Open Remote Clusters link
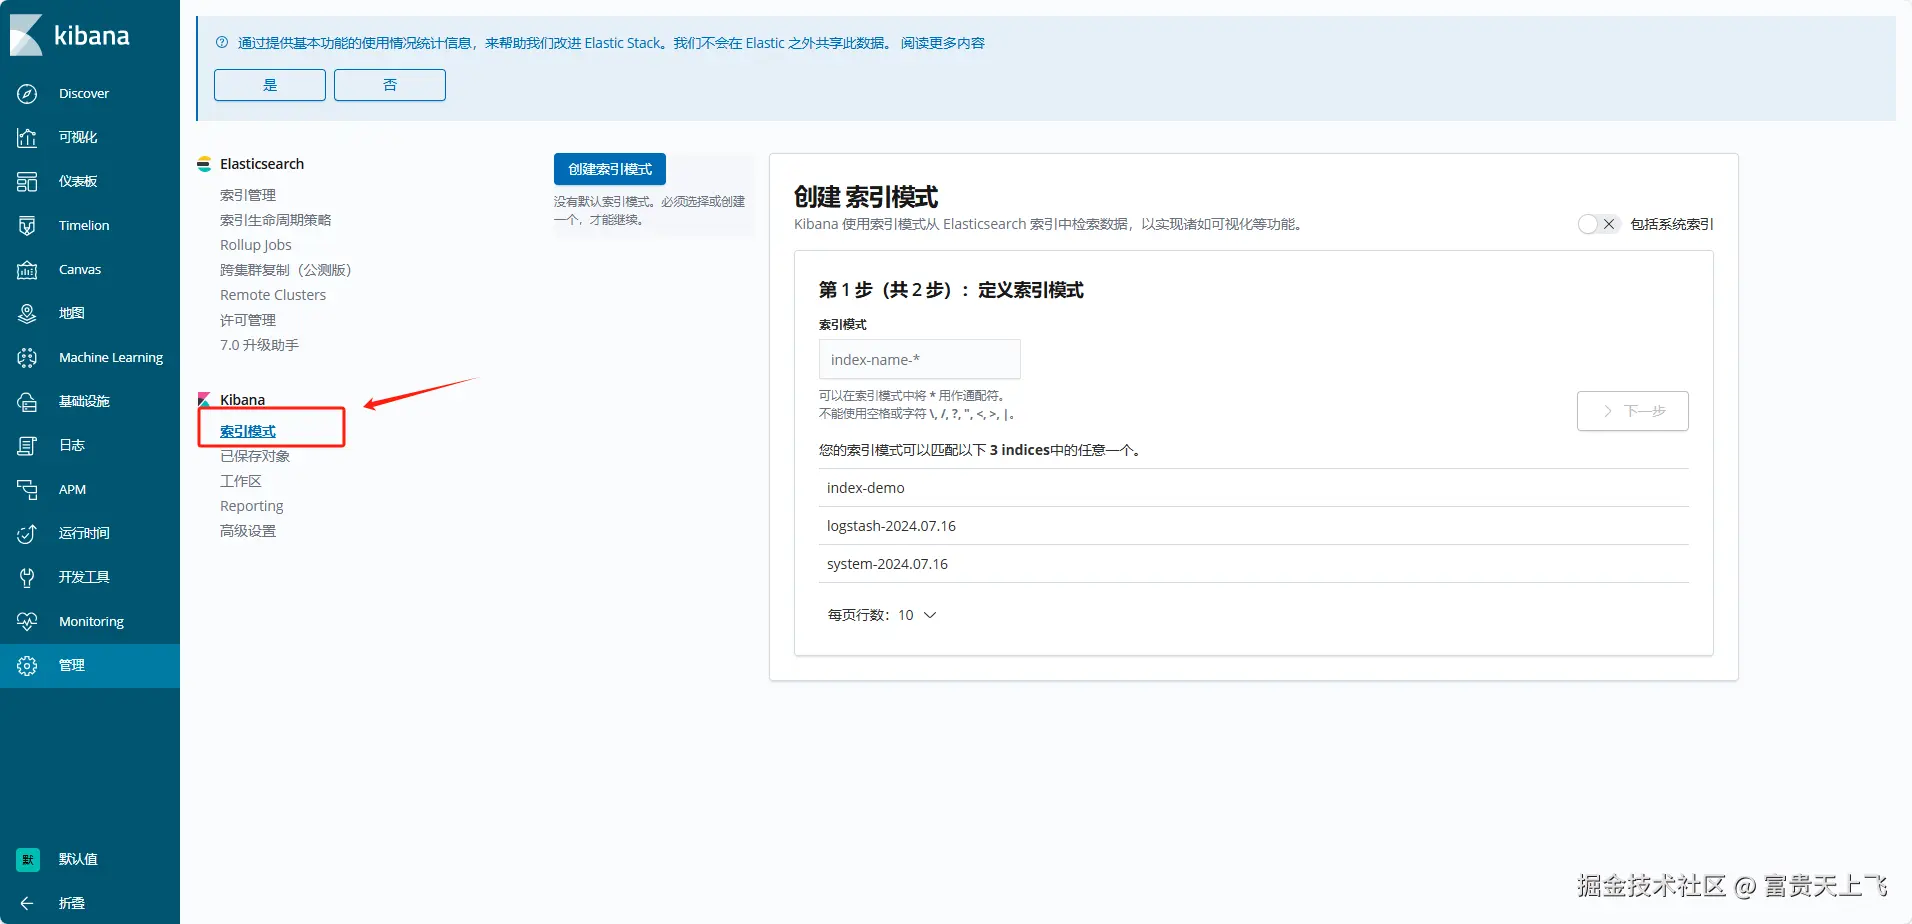Screen dimensions: 1912x924 tap(273, 295)
